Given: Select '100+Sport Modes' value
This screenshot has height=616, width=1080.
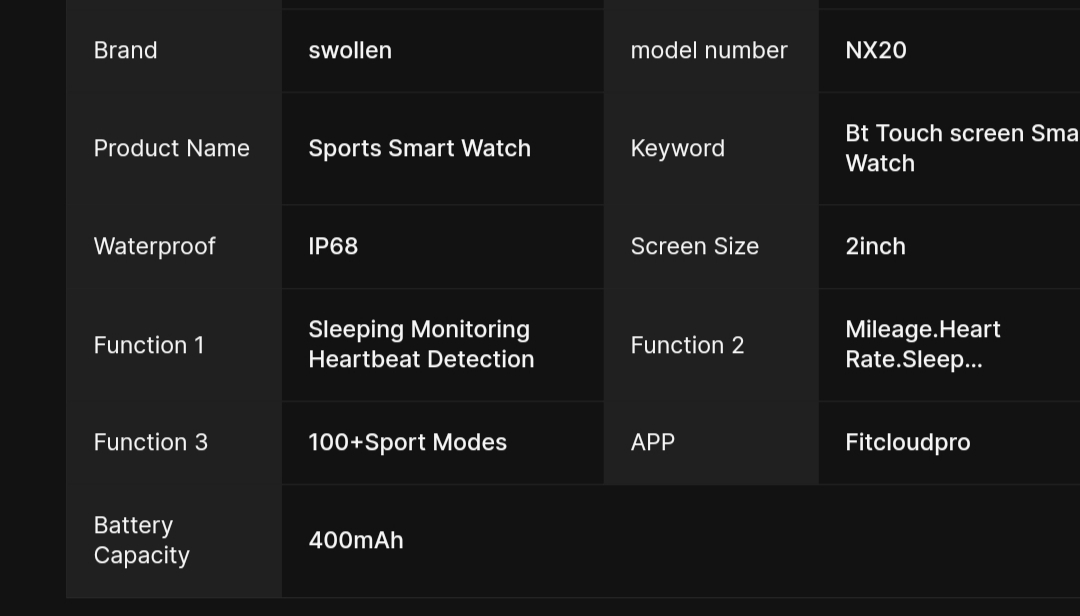Looking at the screenshot, I should click(407, 442).
